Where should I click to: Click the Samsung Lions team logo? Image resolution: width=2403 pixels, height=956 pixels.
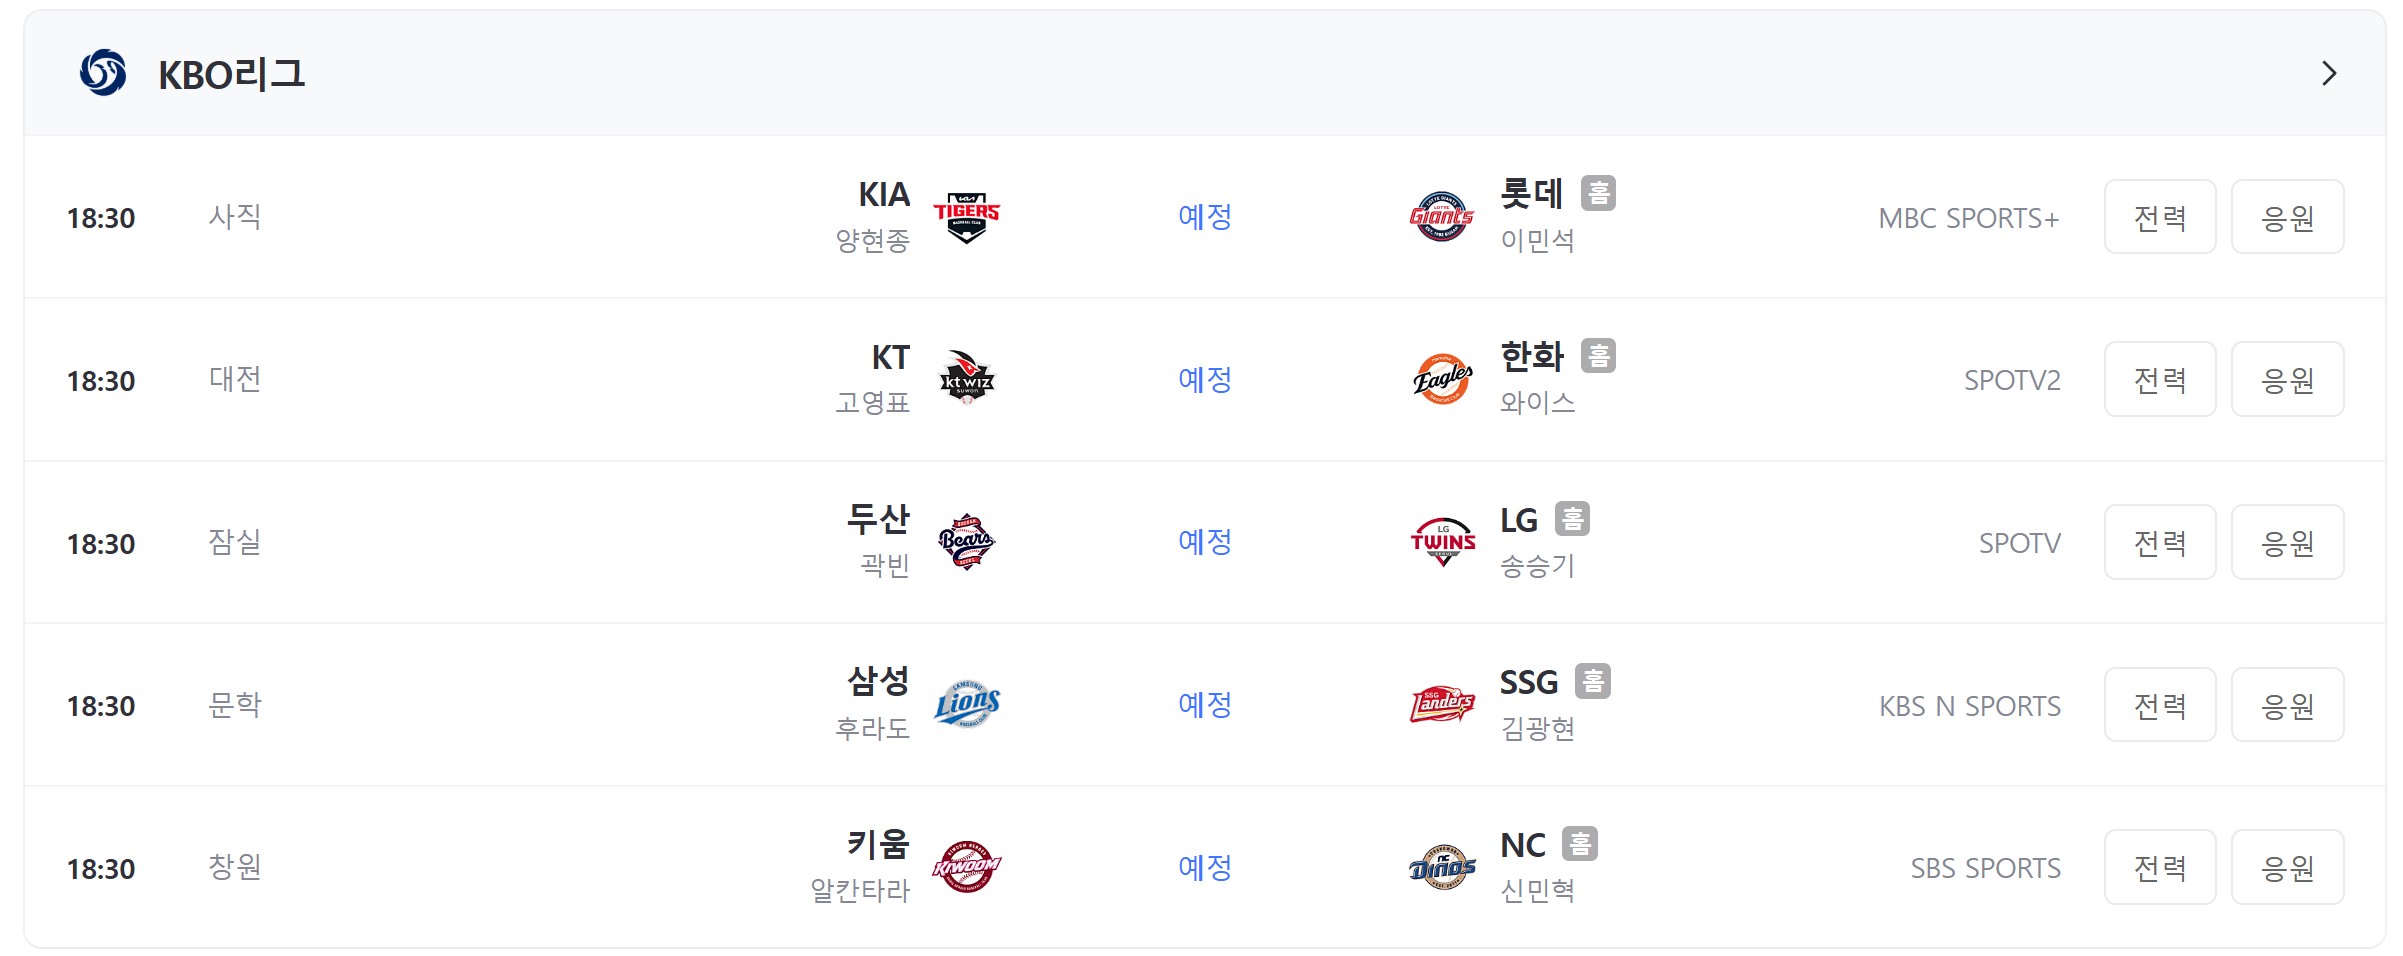966,705
